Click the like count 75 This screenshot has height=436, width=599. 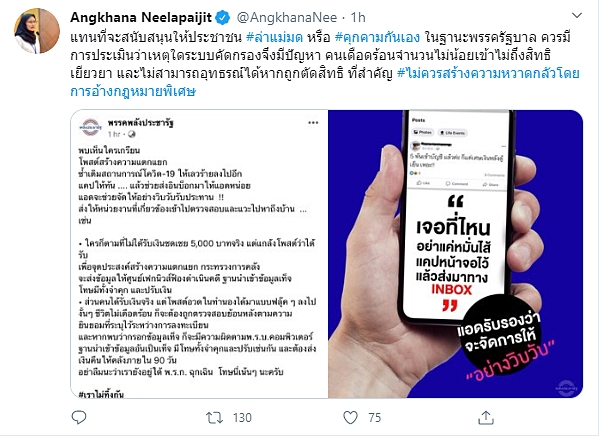[x=375, y=418]
